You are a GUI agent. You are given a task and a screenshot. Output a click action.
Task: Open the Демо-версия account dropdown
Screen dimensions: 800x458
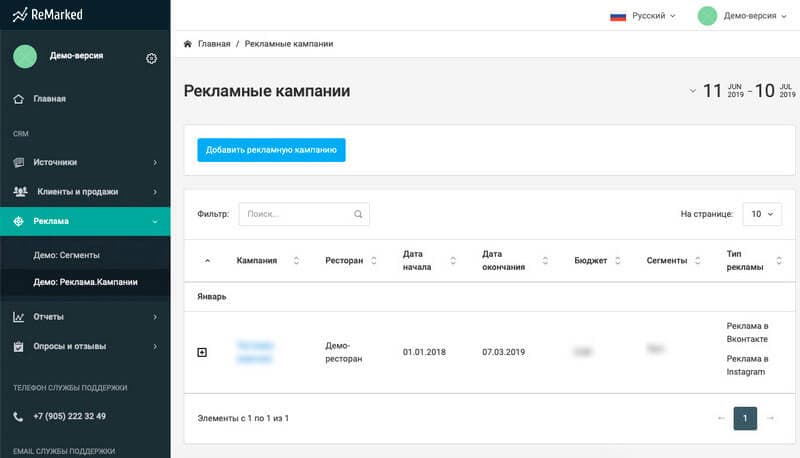pyautogui.click(x=755, y=16)
